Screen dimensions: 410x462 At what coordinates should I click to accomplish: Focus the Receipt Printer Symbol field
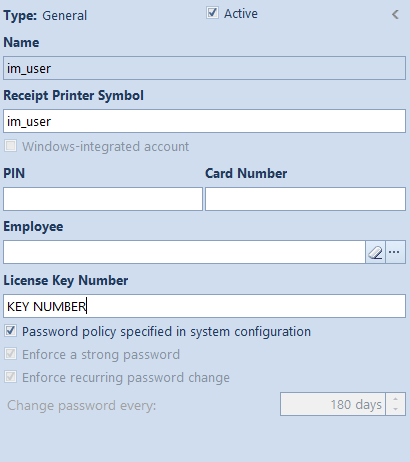click(x=204, y=121)
